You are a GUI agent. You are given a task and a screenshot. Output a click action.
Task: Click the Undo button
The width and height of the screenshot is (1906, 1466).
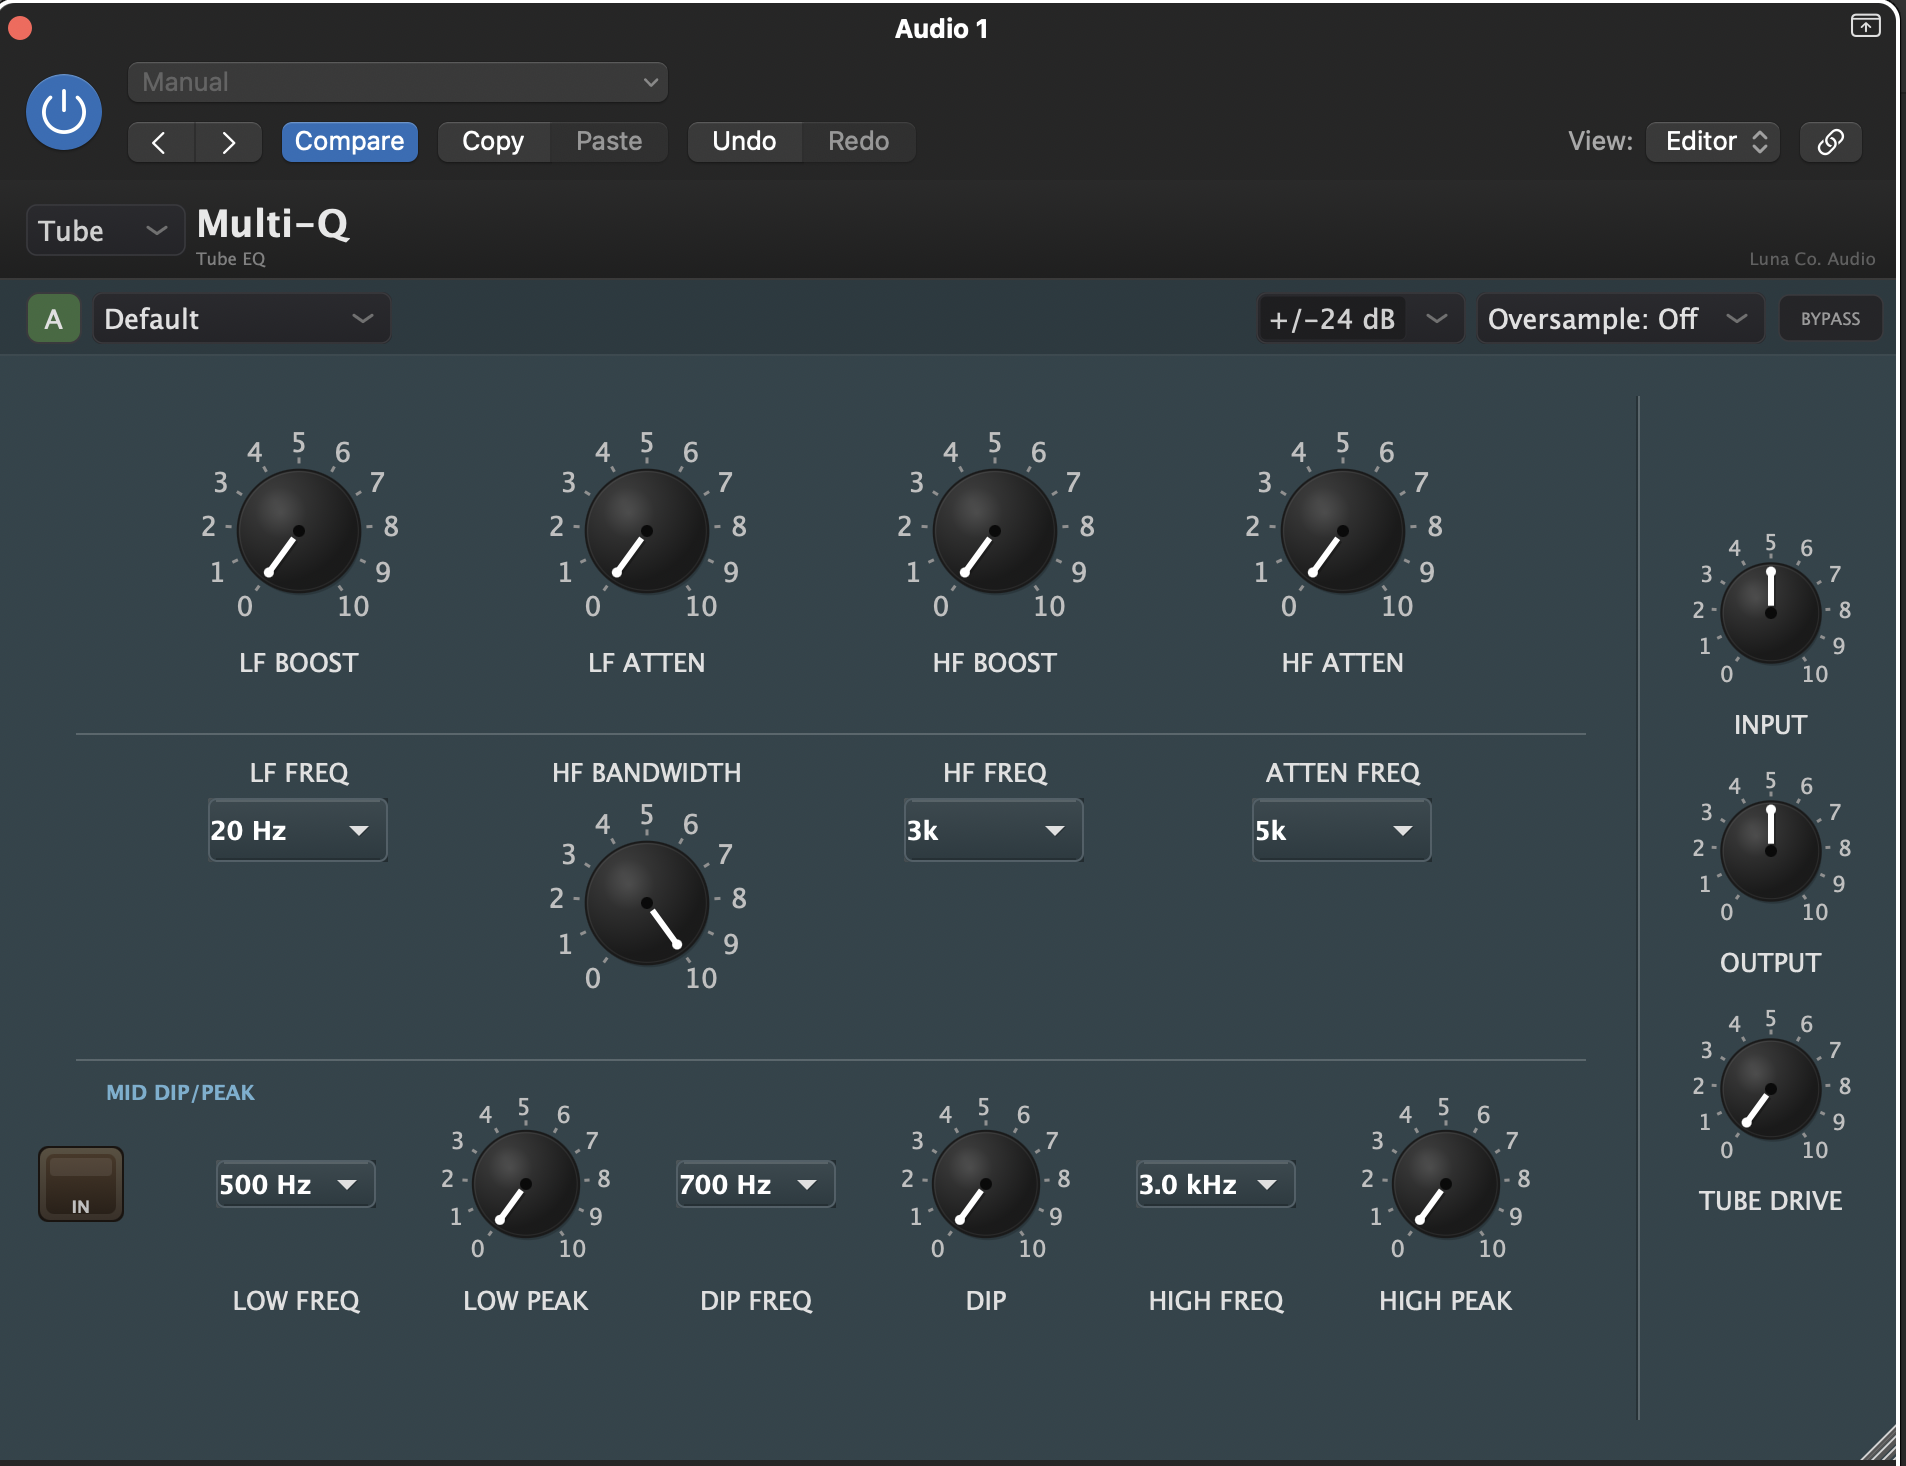[744, 141]
